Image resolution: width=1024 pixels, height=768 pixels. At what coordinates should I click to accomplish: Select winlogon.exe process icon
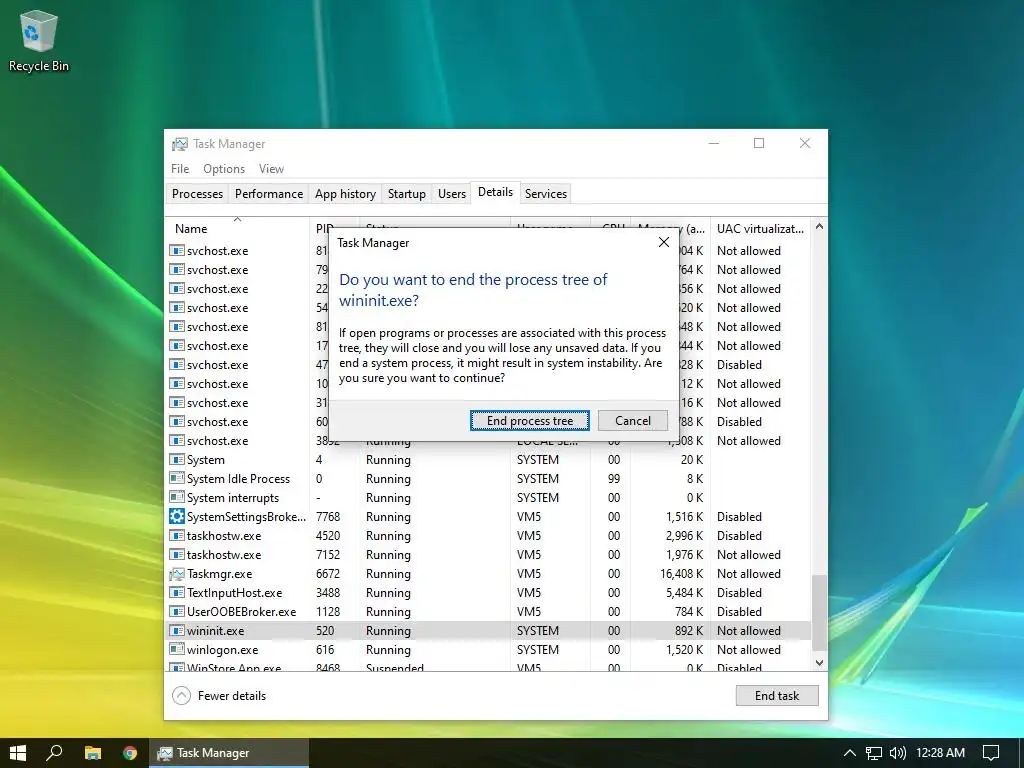[x=176, y=650]
